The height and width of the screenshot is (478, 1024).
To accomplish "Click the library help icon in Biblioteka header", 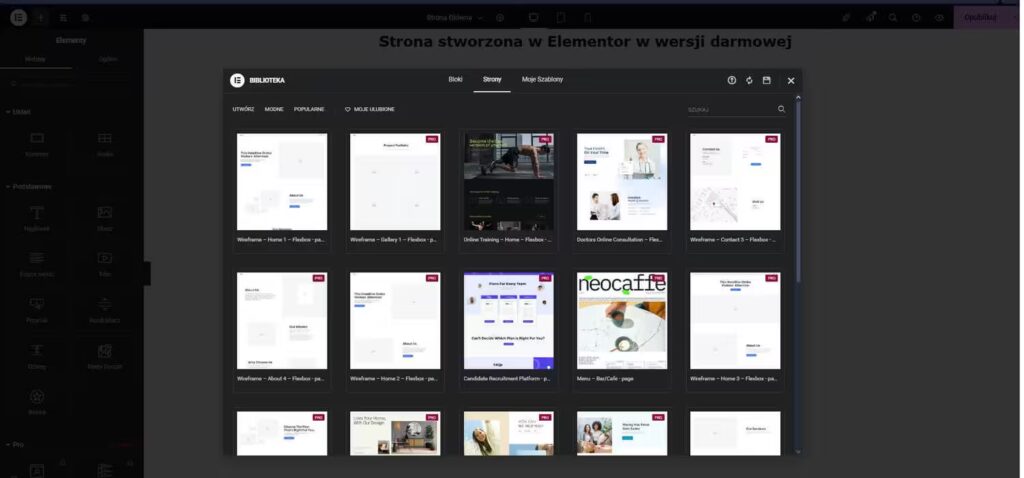I will 731,80.
